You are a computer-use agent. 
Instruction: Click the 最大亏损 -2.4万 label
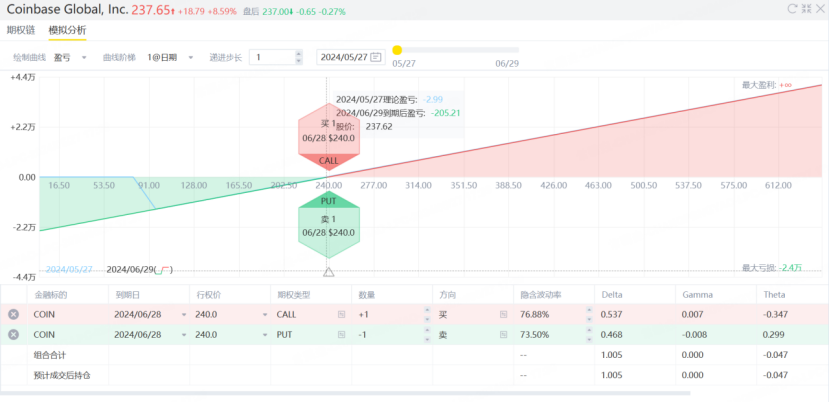(772, 268)
